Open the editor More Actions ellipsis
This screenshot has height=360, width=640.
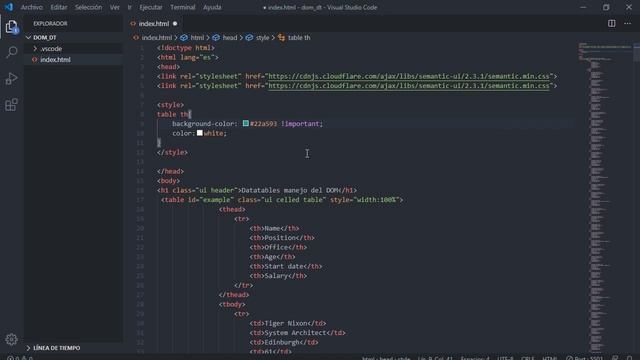(x=627, y=24)
